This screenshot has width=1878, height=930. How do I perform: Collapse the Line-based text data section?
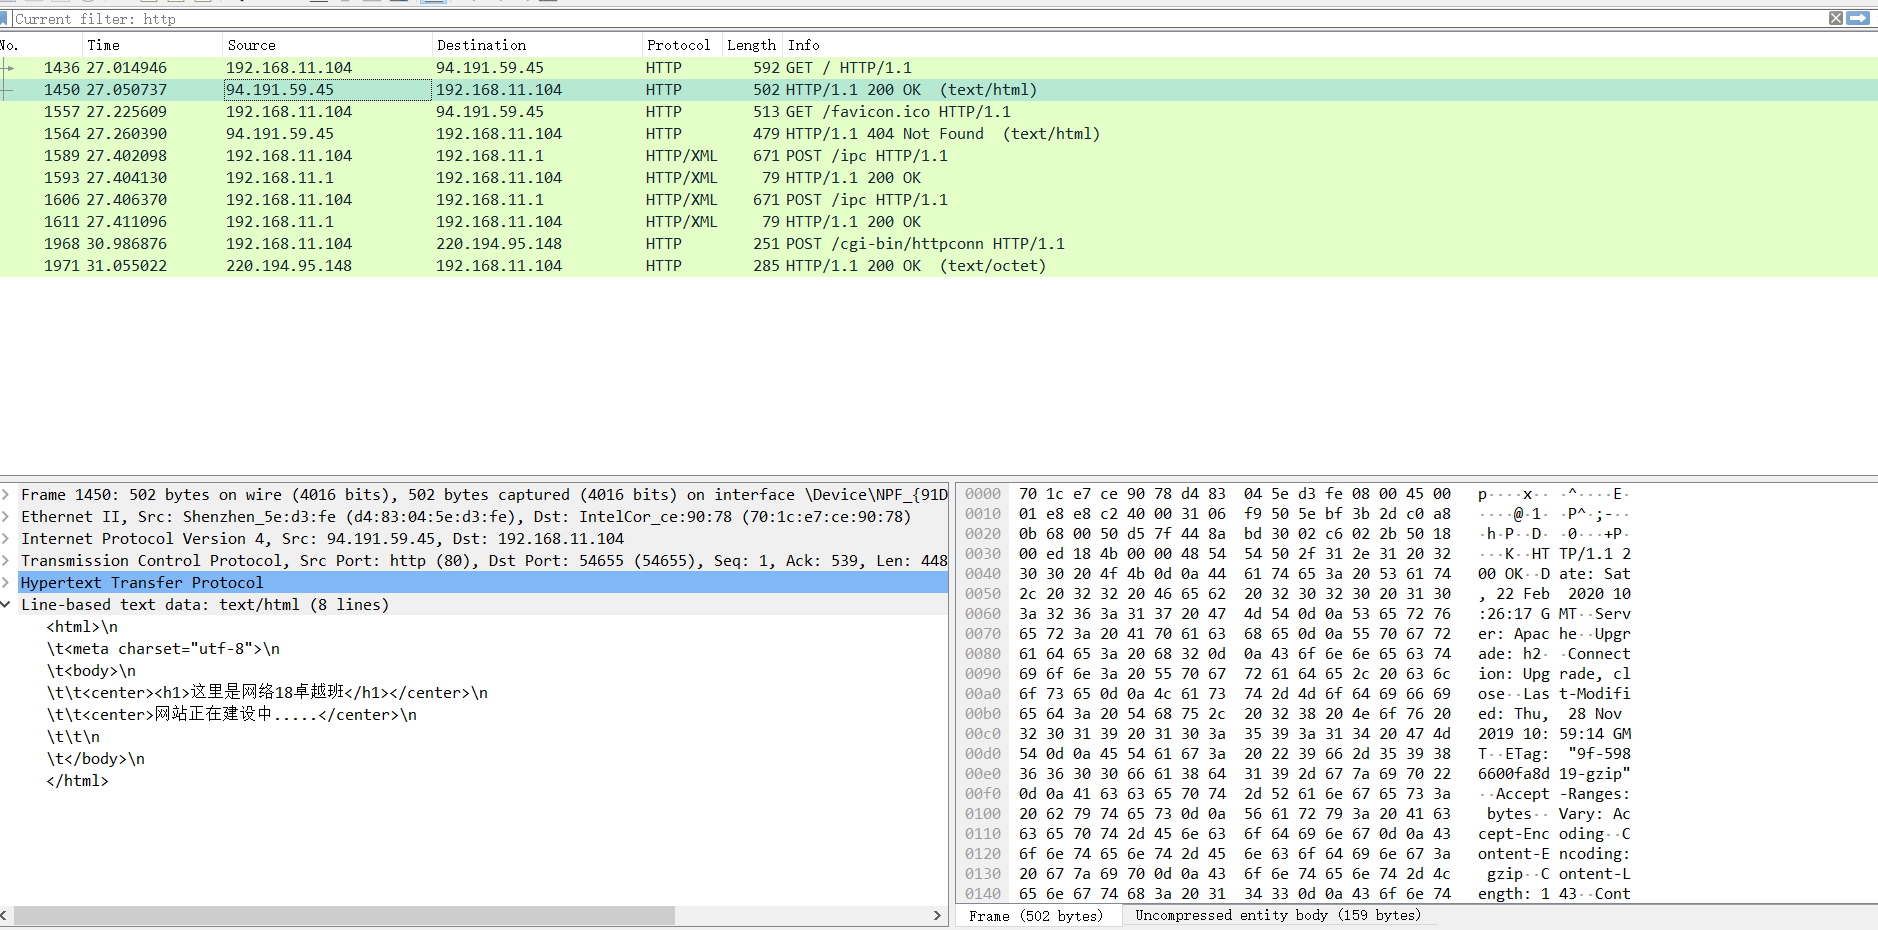(6, 604)
